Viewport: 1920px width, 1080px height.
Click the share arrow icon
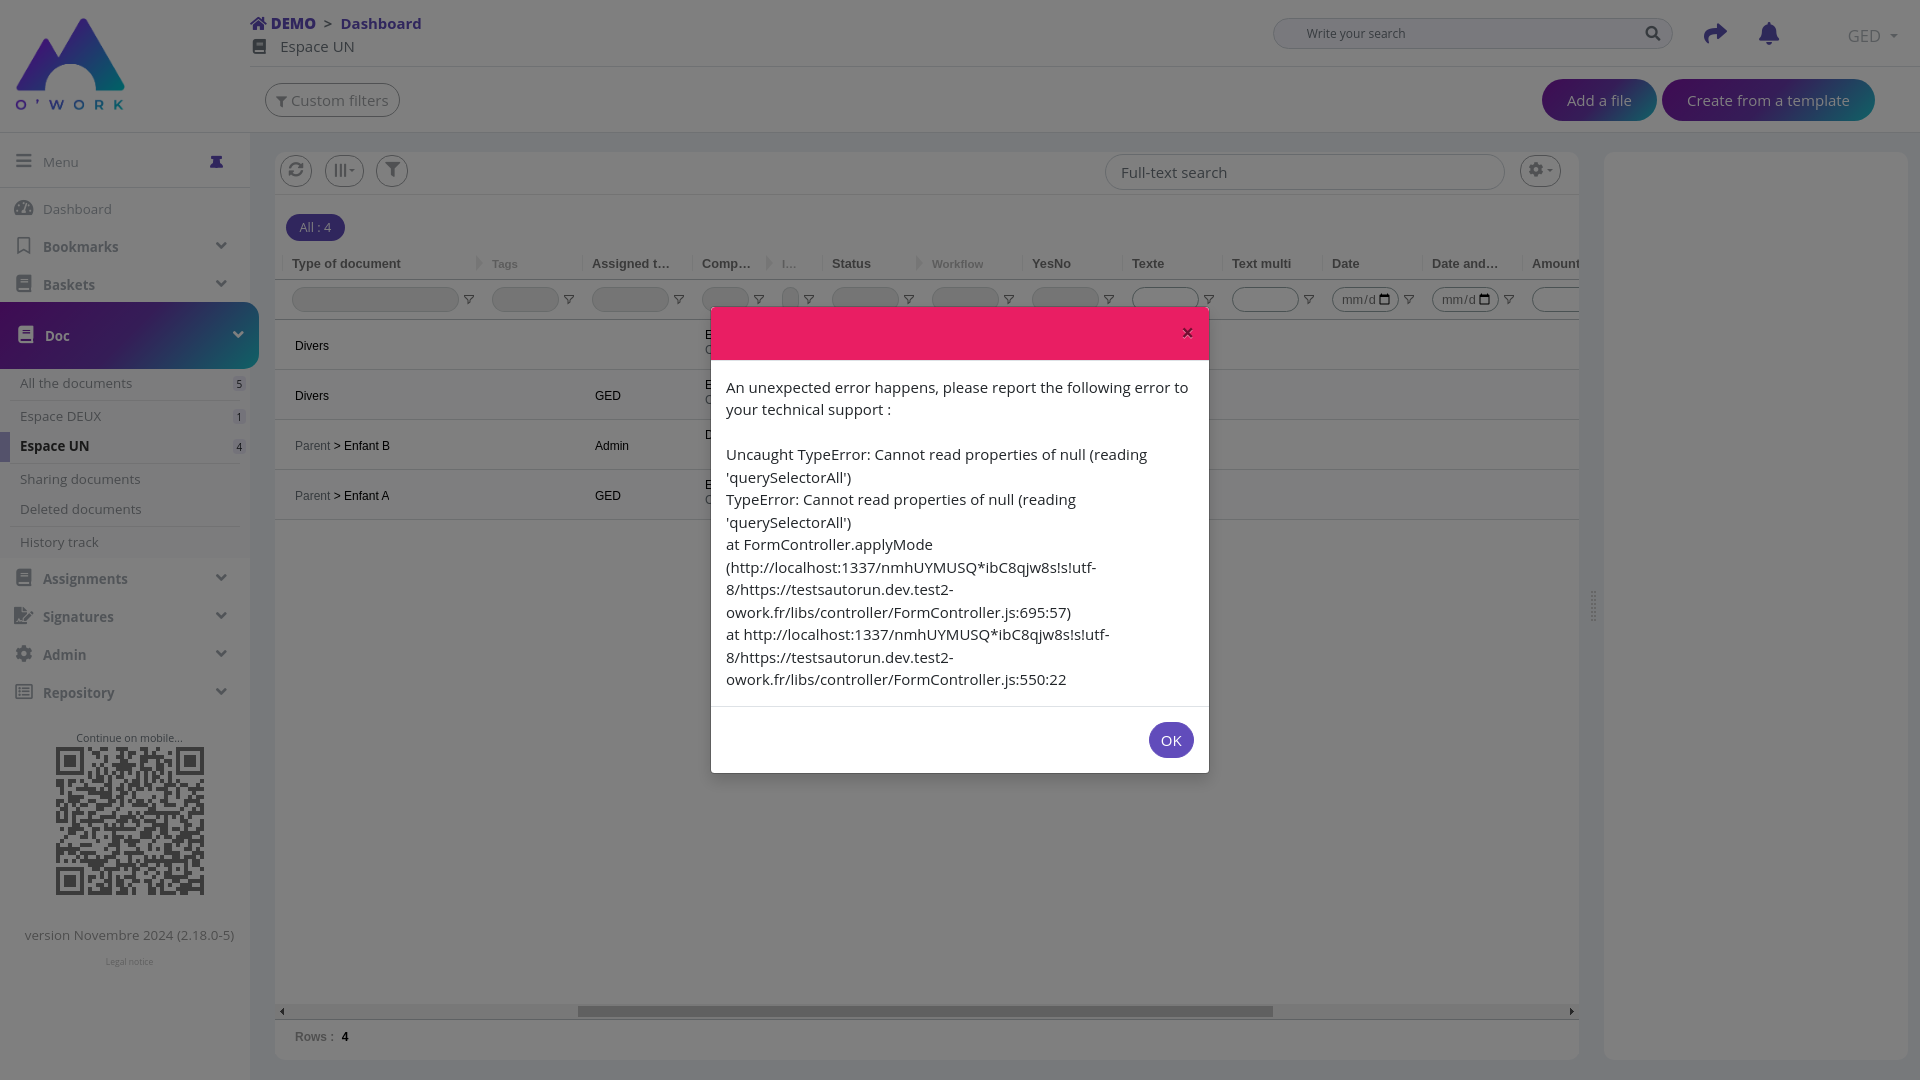1715,34
